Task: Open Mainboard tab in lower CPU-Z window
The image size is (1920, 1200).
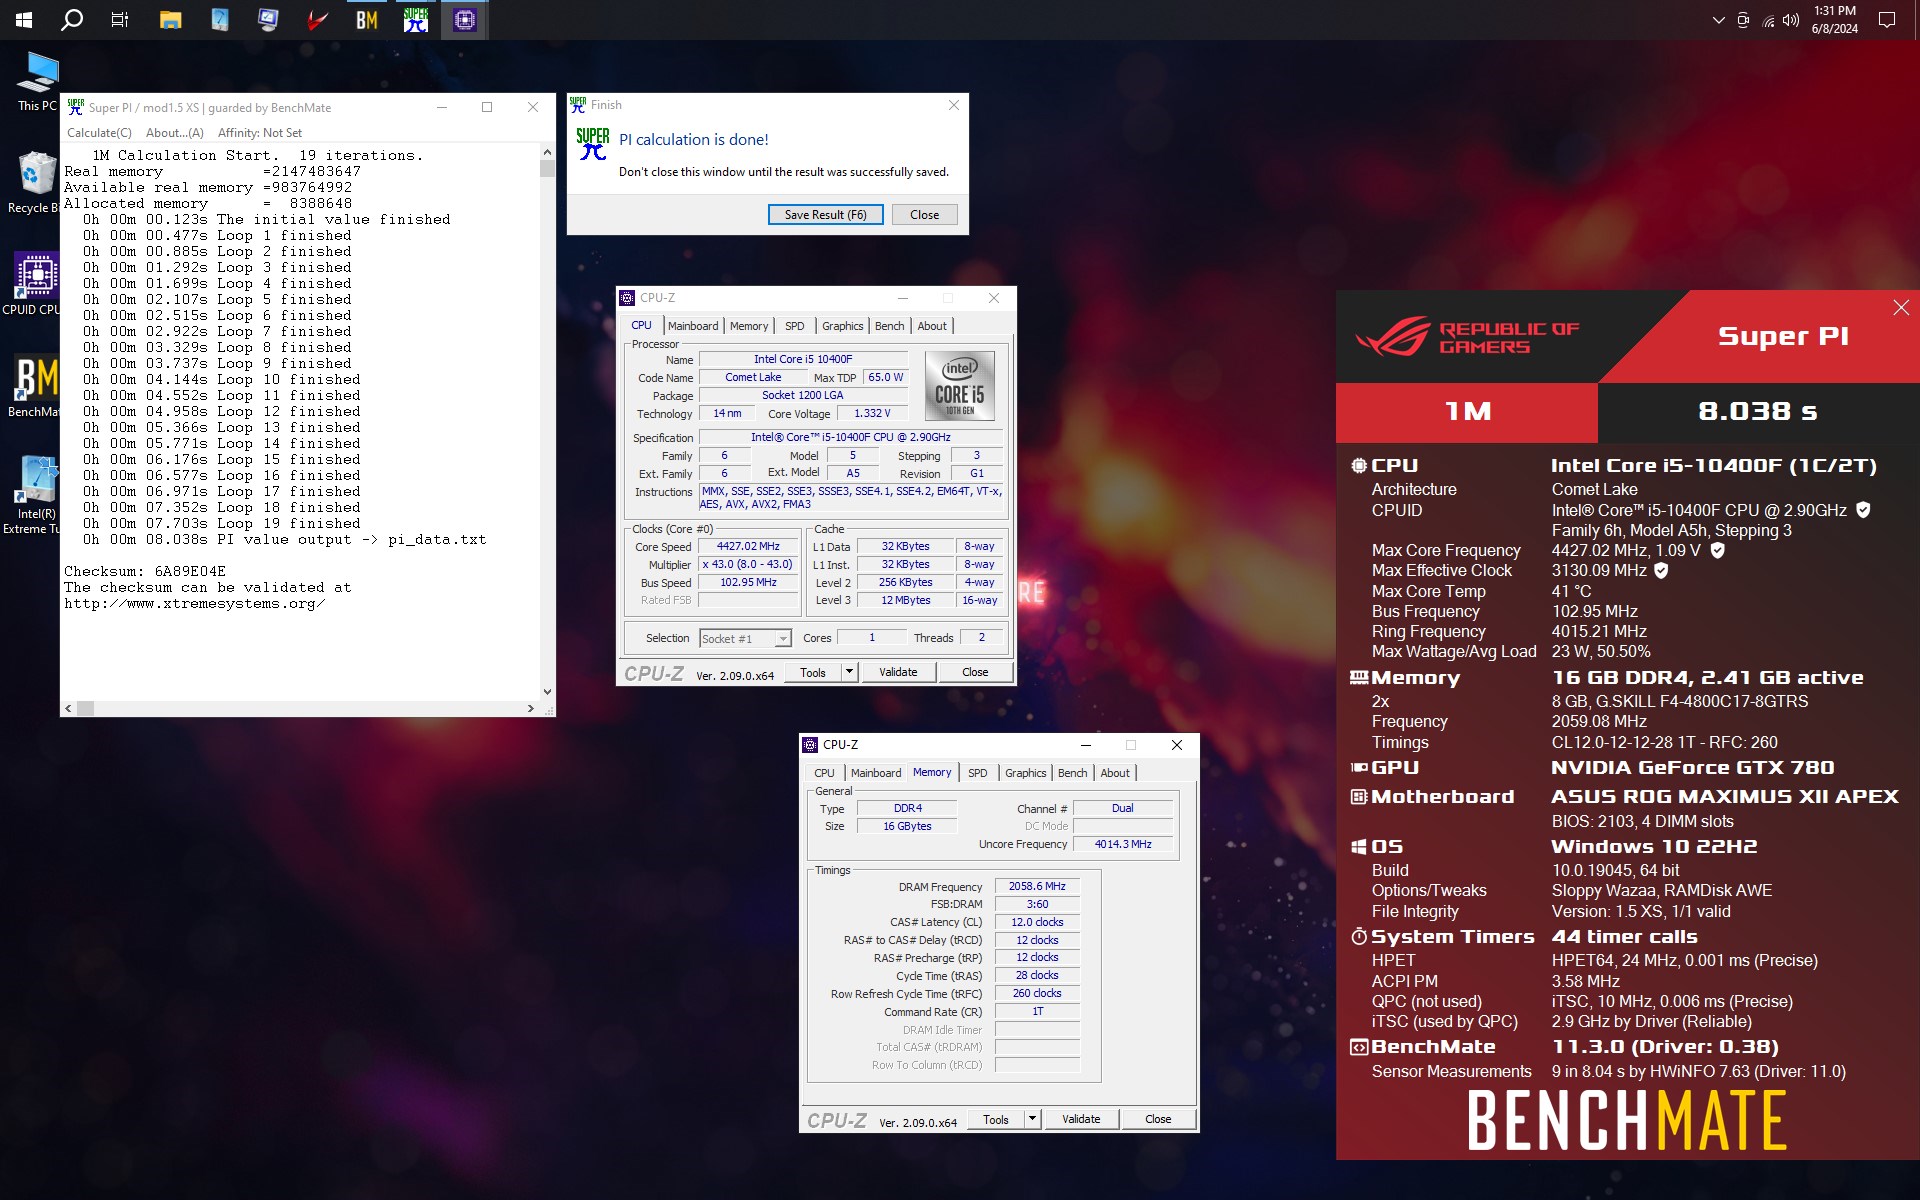Action: 876,773
